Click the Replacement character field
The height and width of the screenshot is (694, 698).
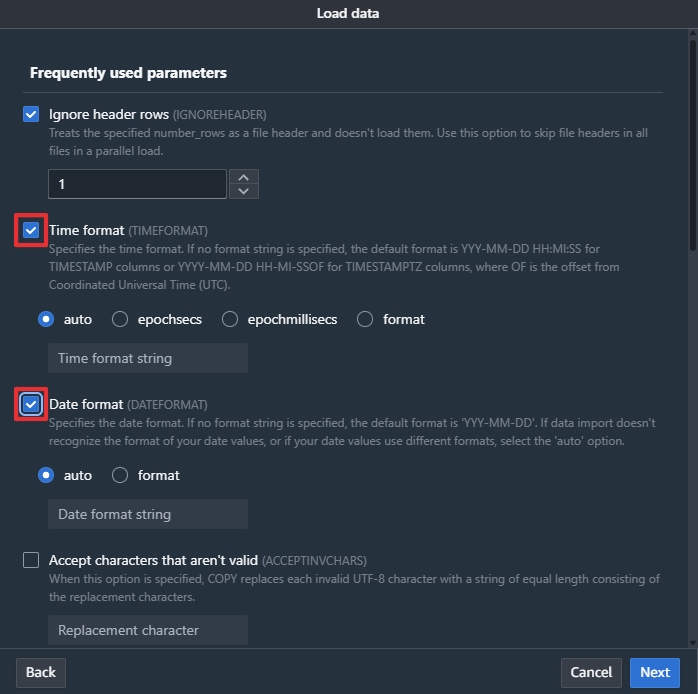pyautogui.click(x=147, y=630)
